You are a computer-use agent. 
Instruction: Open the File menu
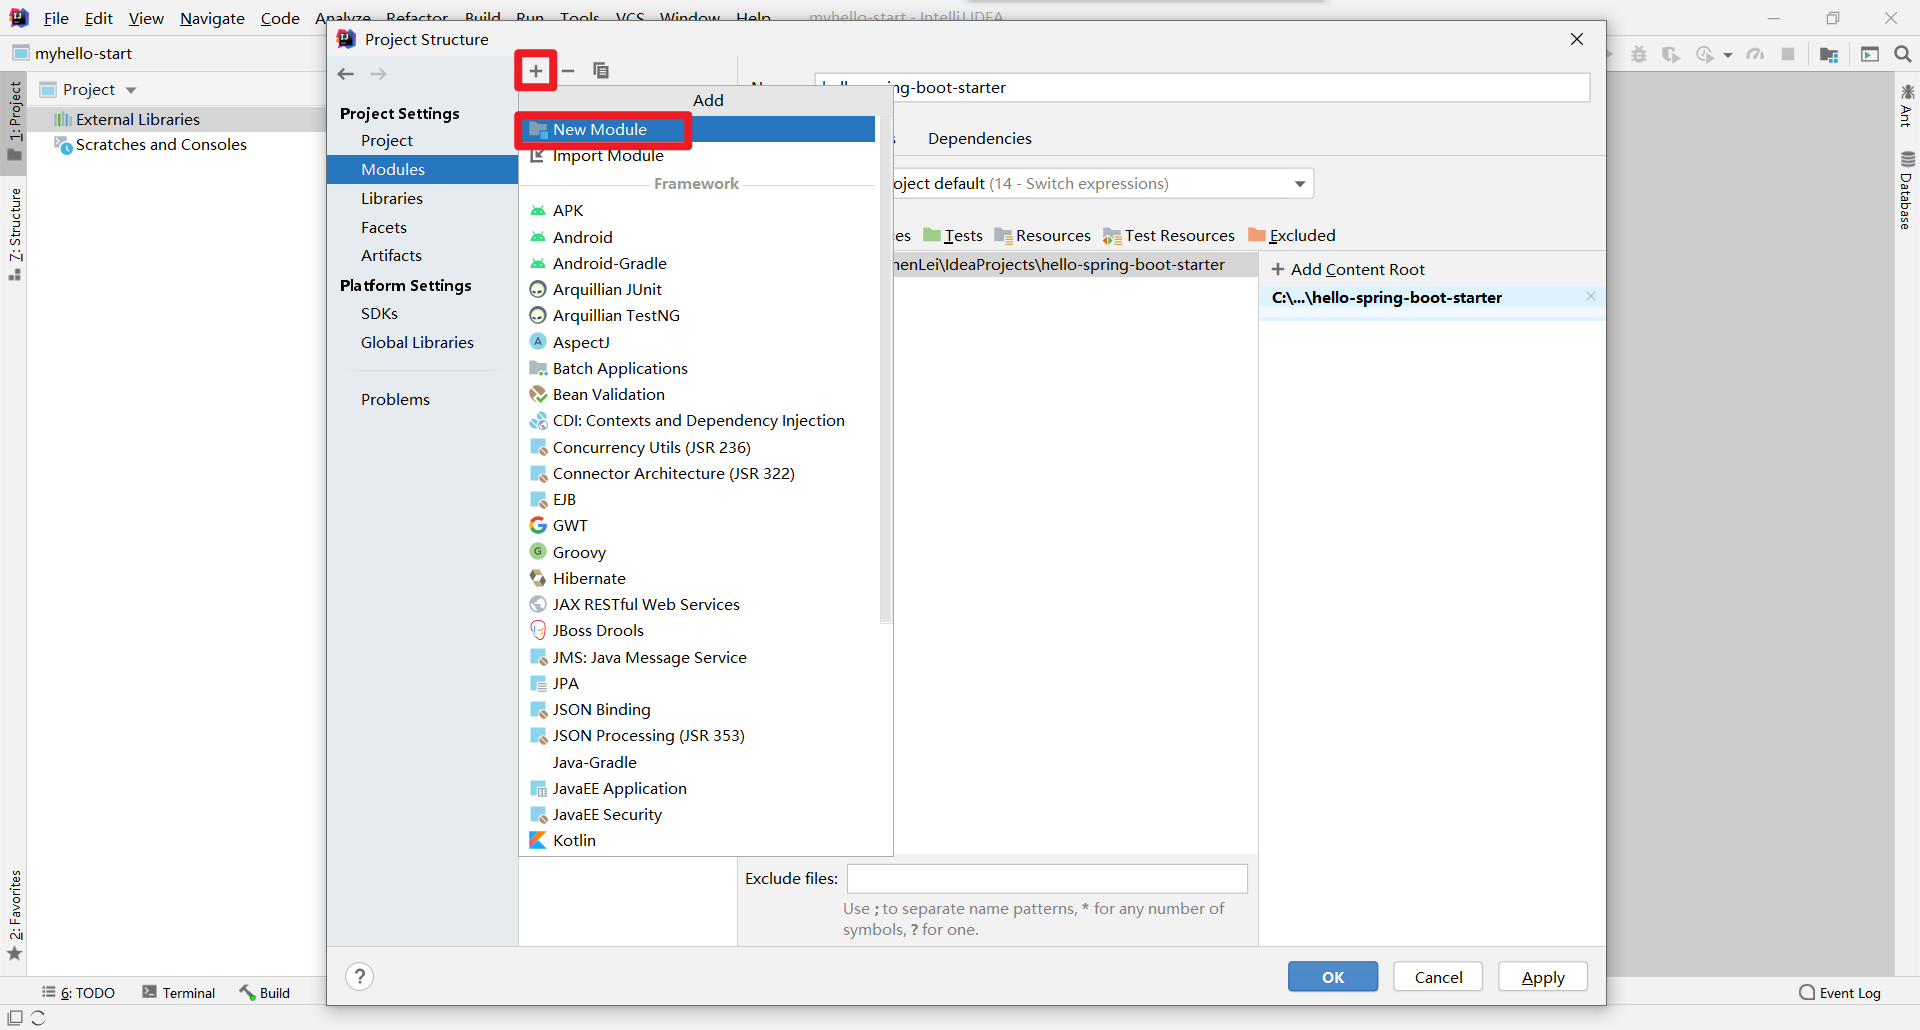tap(56, 18)
